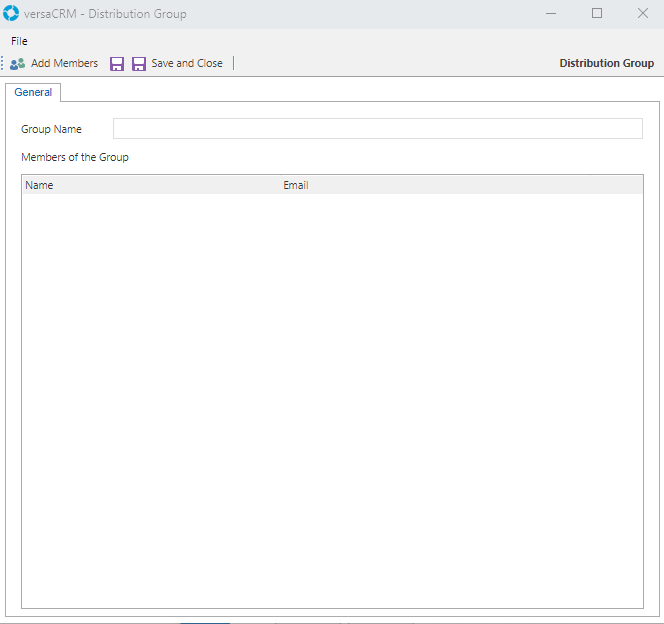664x624 pixels.
Task: Click the standalone Save floppy disk icon
Action: click(117, 64)
